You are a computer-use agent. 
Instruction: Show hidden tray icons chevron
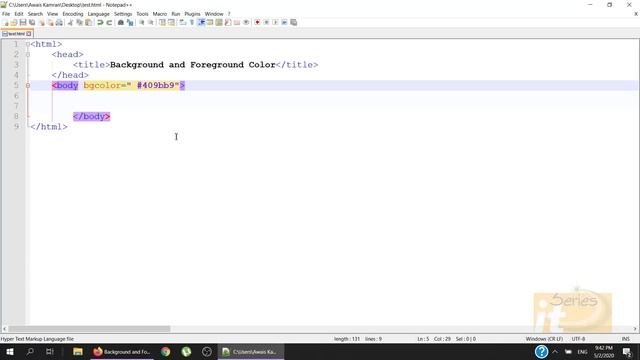coord(555,351)
